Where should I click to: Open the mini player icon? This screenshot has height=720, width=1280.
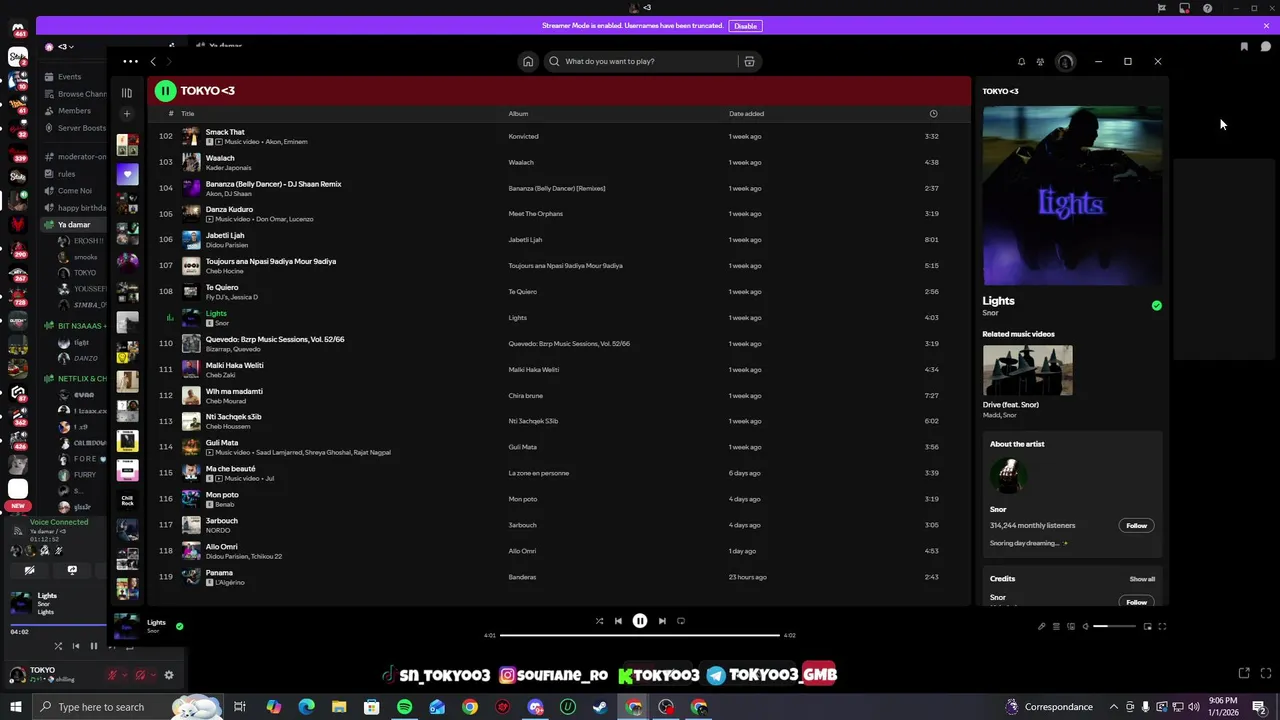[x=1147, y=627]
